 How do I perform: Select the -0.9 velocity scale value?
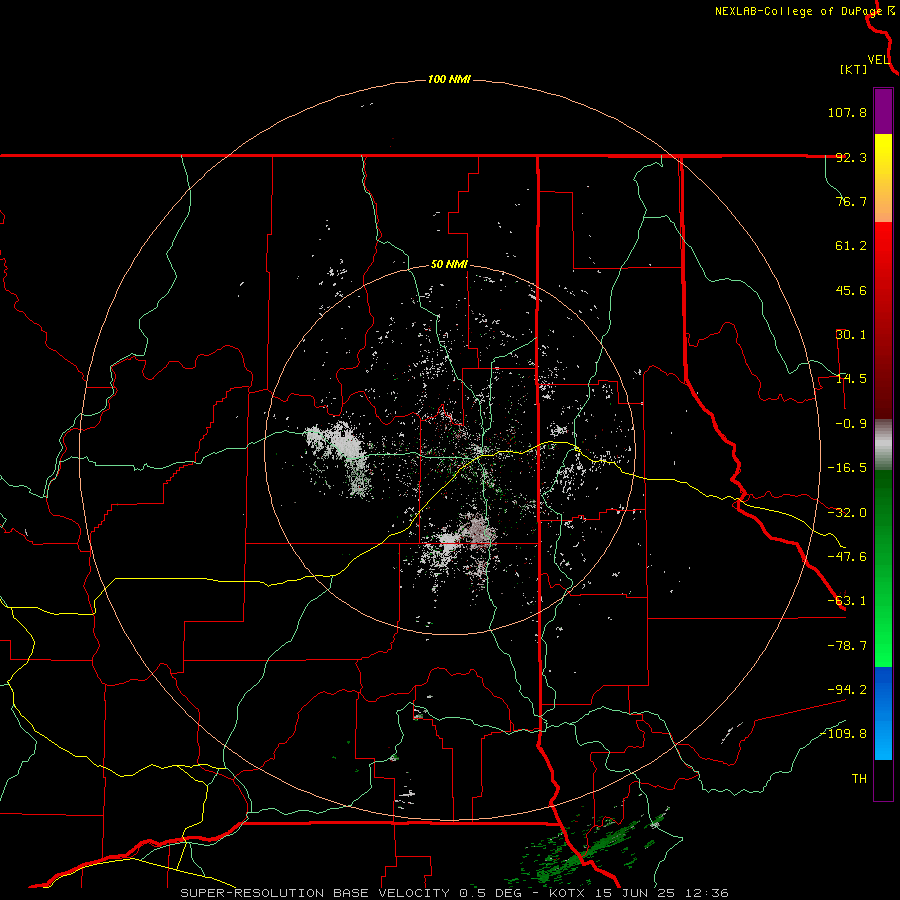tap(851, 424)
